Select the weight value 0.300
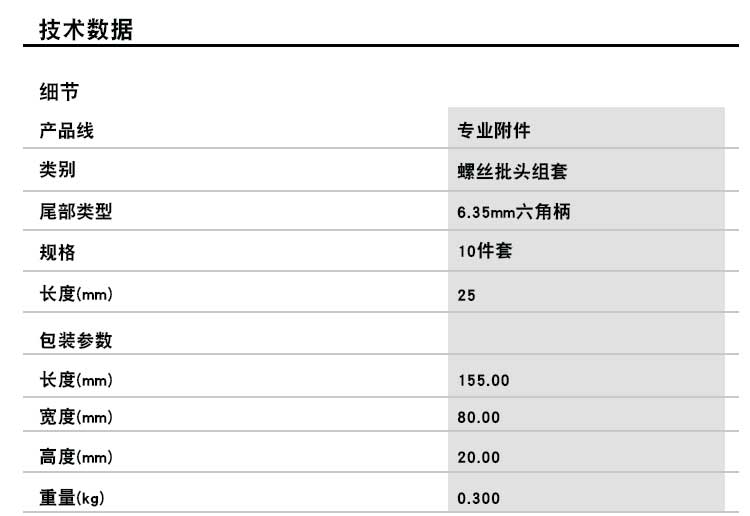 [x=479, y=498]
